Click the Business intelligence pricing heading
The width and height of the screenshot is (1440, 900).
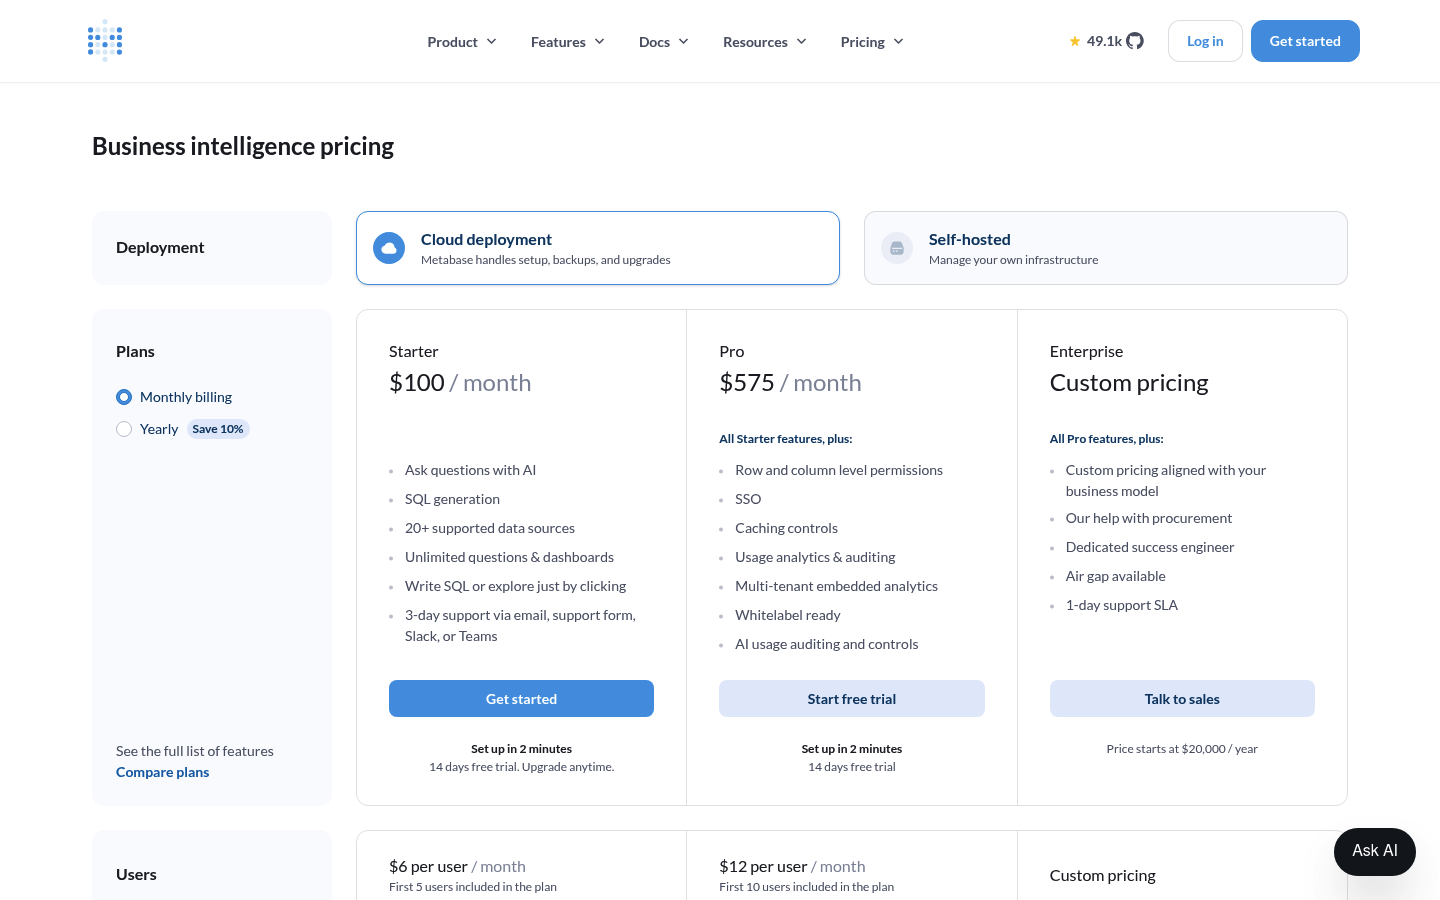coord(243,146)
